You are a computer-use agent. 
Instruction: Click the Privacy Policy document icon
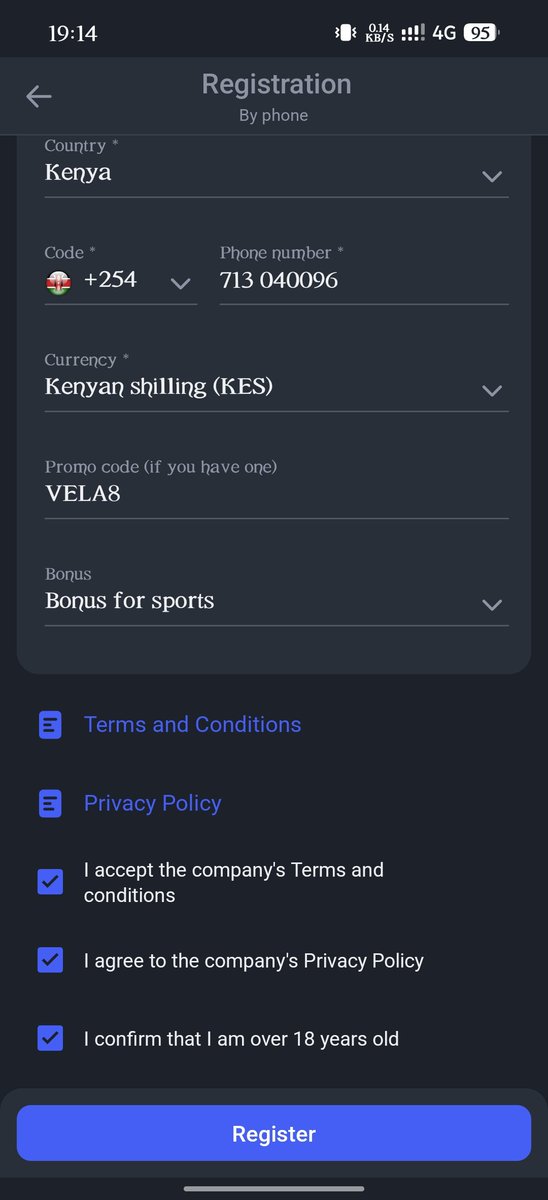pyautogui.click(x=50, y=803)
